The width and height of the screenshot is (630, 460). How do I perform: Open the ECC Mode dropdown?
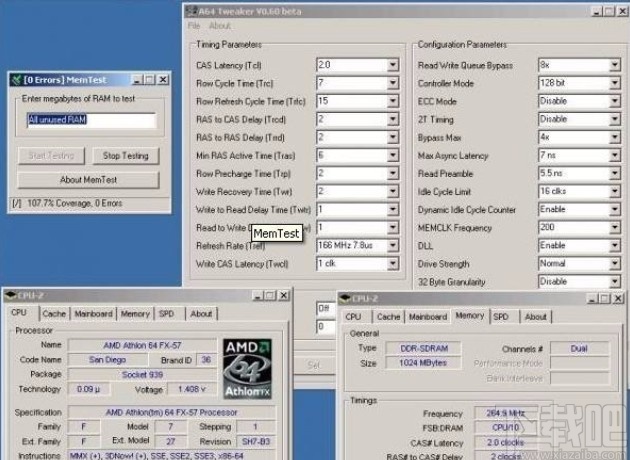[x=615, y=101]
